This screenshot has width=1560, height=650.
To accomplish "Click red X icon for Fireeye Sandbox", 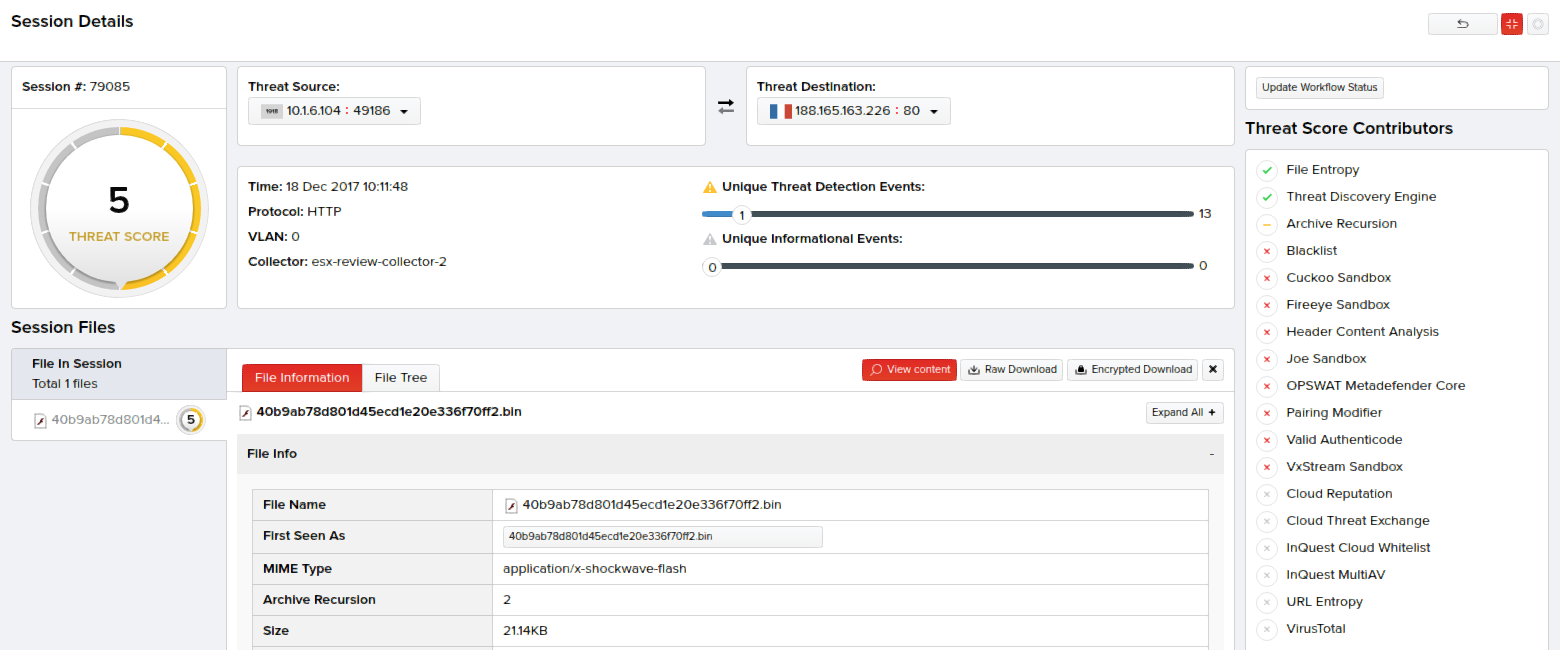I will coord(1267,305).
